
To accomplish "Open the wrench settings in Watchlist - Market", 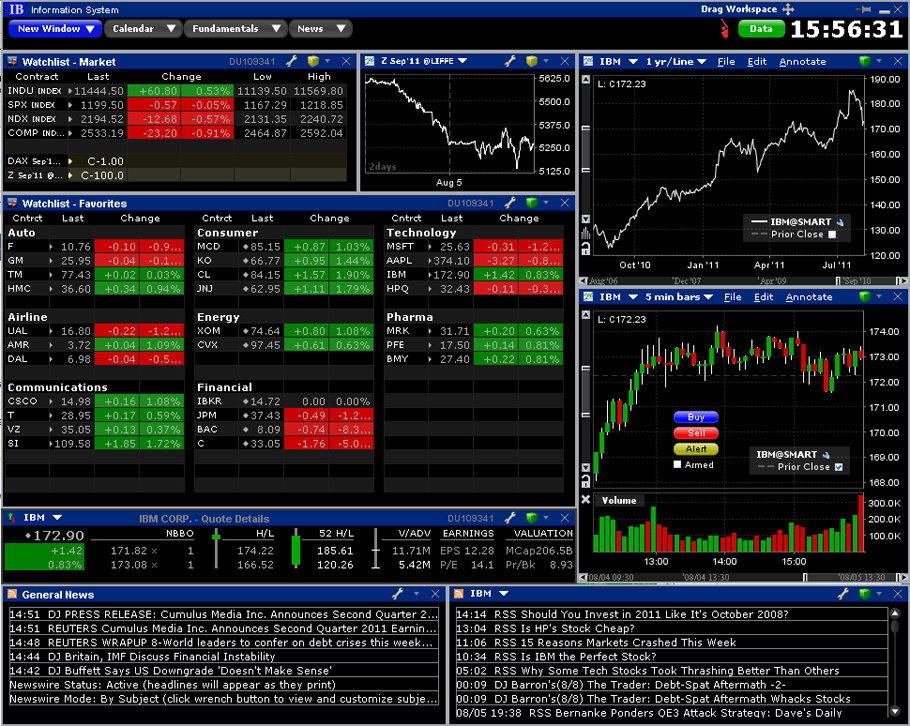I will click(x=292, y=61).
